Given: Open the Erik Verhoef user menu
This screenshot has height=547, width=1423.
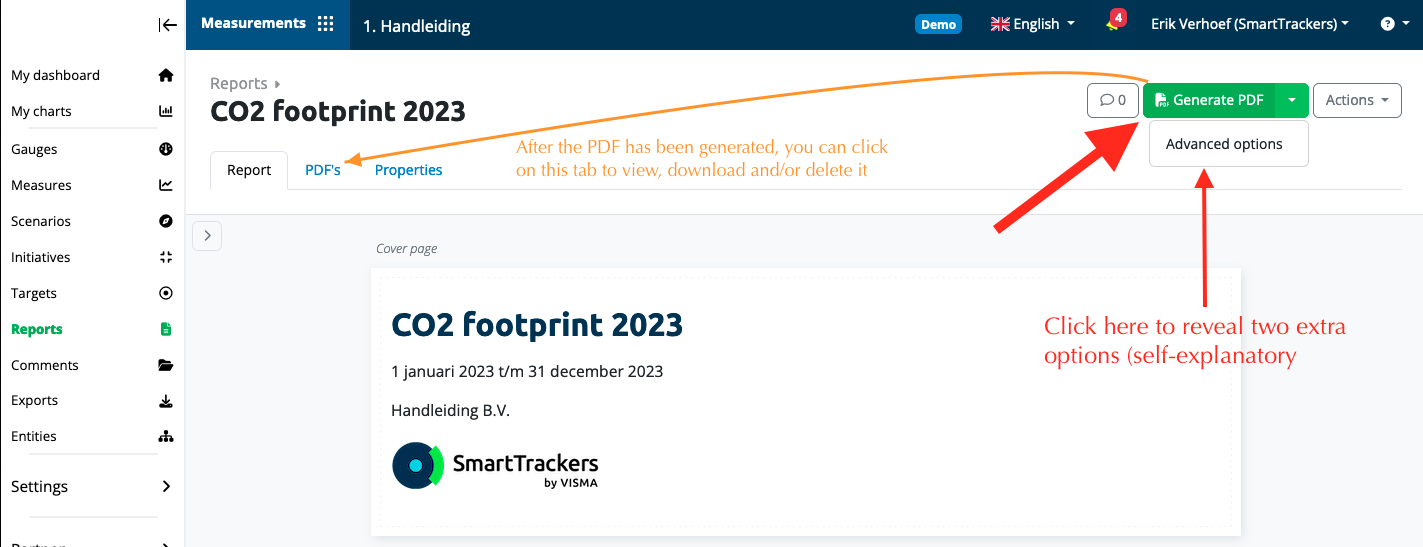Looking at the screenshot, I should coord(1250,24).
